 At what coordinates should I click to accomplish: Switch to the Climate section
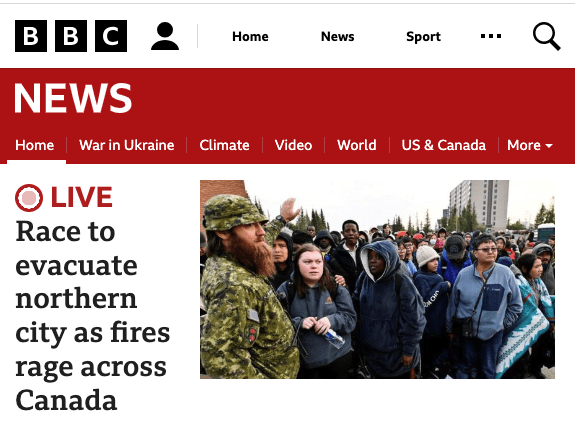tap(224, 145)
